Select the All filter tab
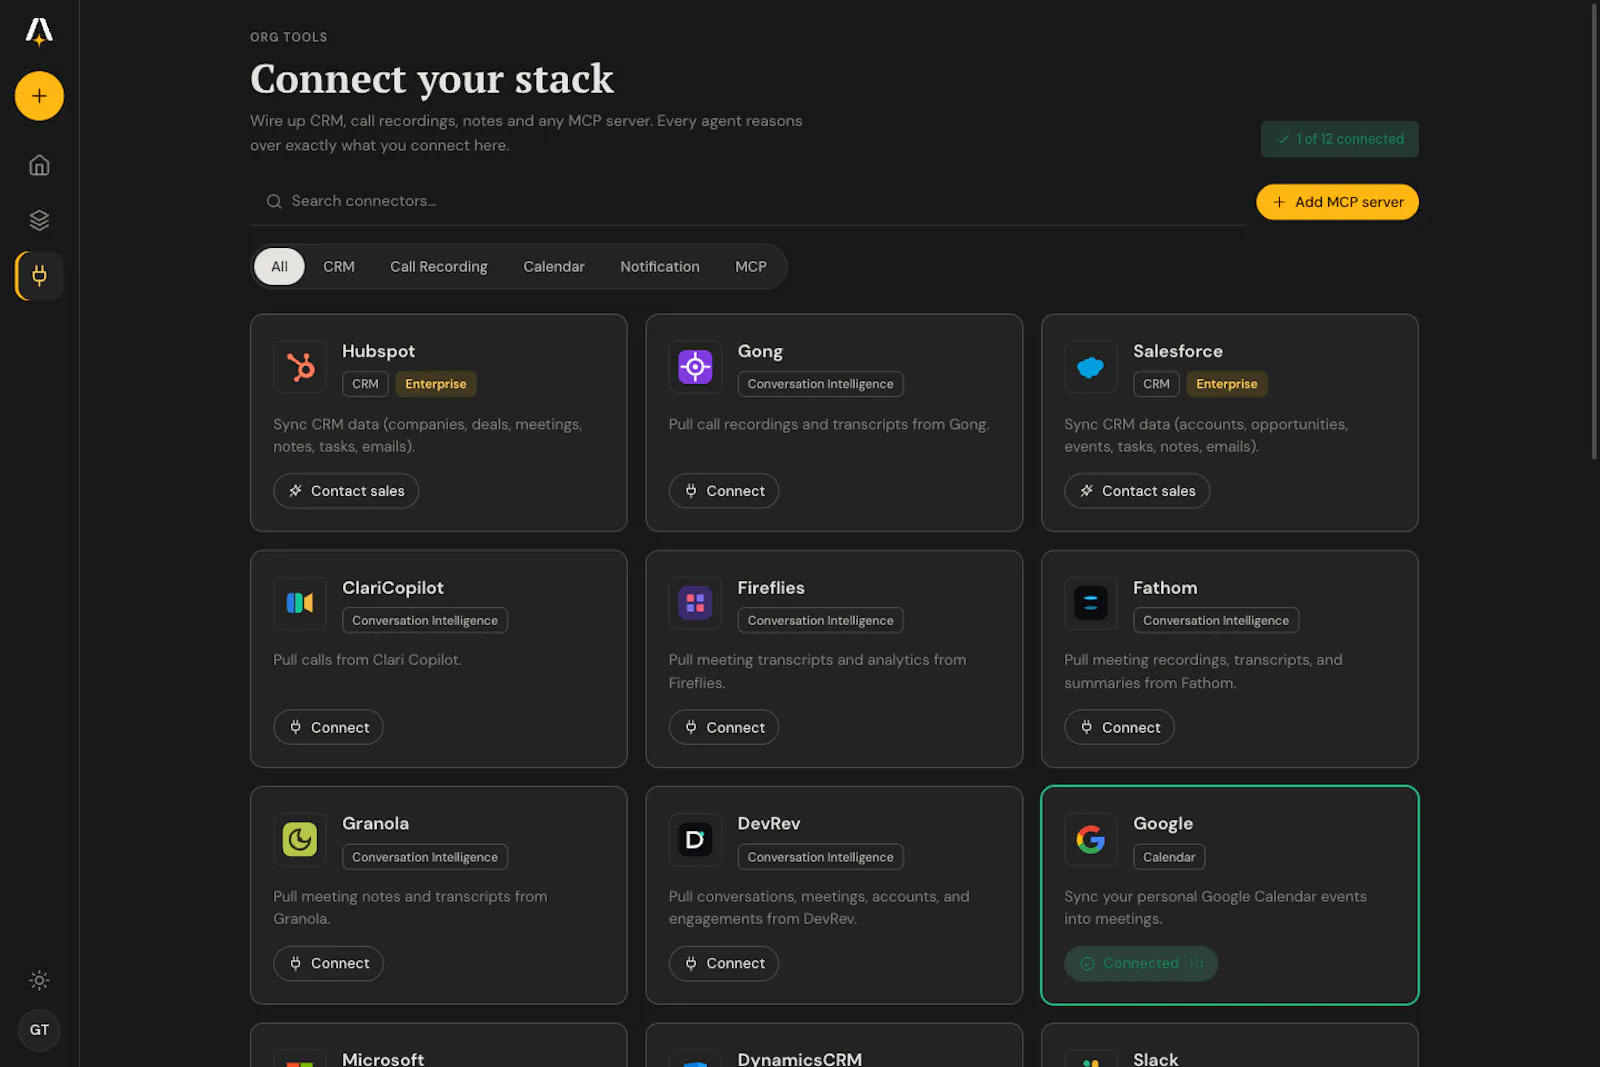 (x=279, y=267)
